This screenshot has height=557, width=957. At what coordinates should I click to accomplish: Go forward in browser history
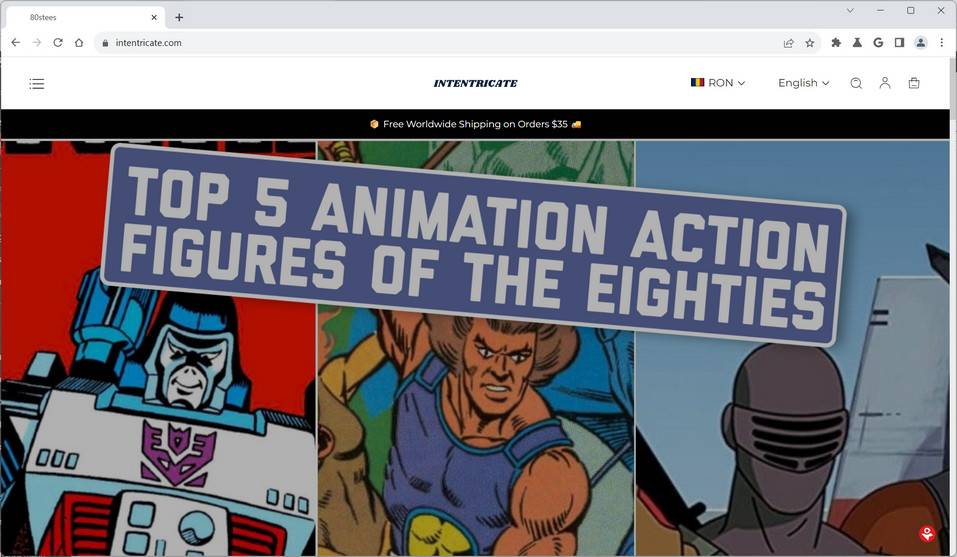37,43
